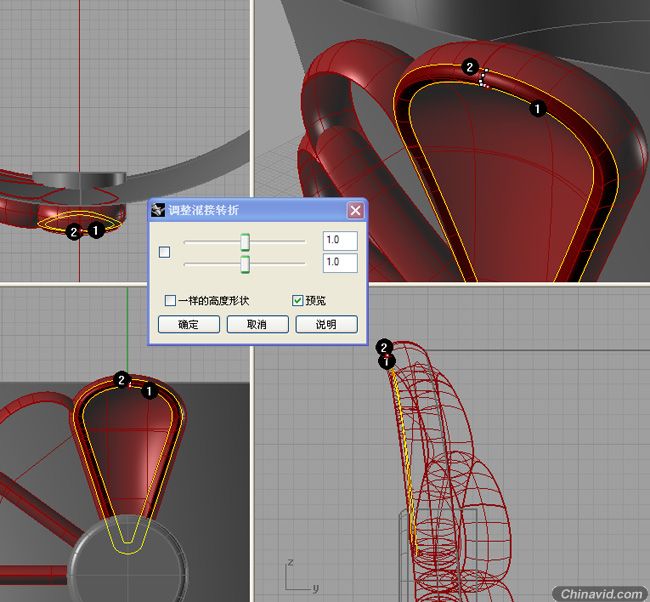Pick the white blend control point near marker 2
The image size is (650, 602).
pos(485,70)
